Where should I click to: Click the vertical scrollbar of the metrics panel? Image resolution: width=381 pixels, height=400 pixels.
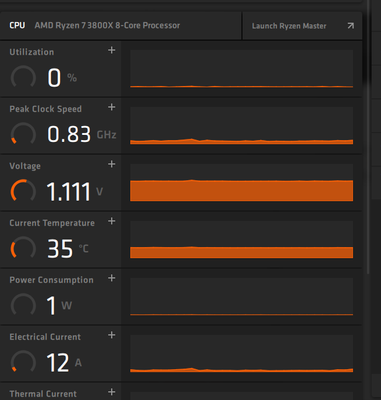coord(368,137)
